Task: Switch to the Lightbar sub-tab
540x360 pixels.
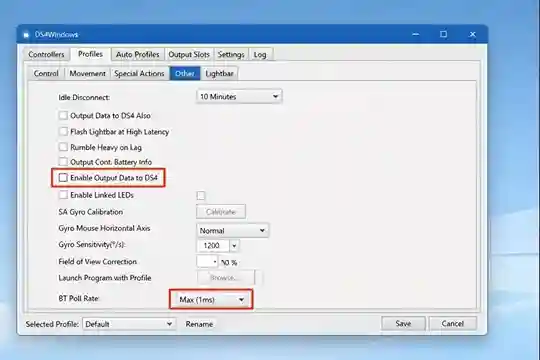Action: coord(219,73)
